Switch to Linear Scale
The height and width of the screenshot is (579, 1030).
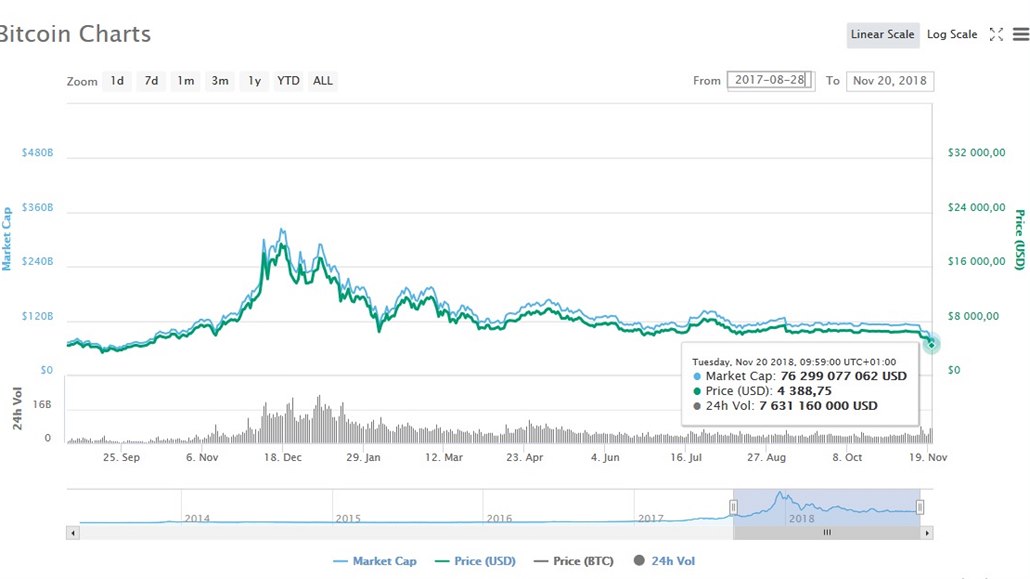pos(882,34)
